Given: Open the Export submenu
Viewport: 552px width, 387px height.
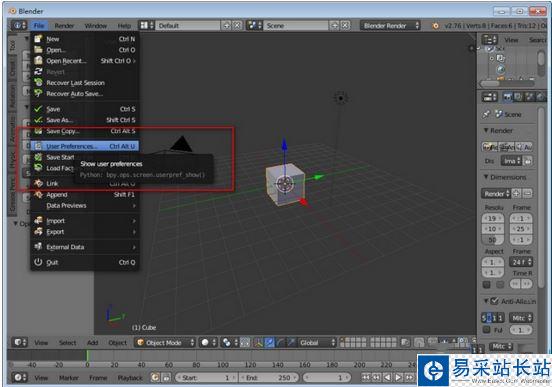Looking at the screenshot, I should click(x=84, y=232).
